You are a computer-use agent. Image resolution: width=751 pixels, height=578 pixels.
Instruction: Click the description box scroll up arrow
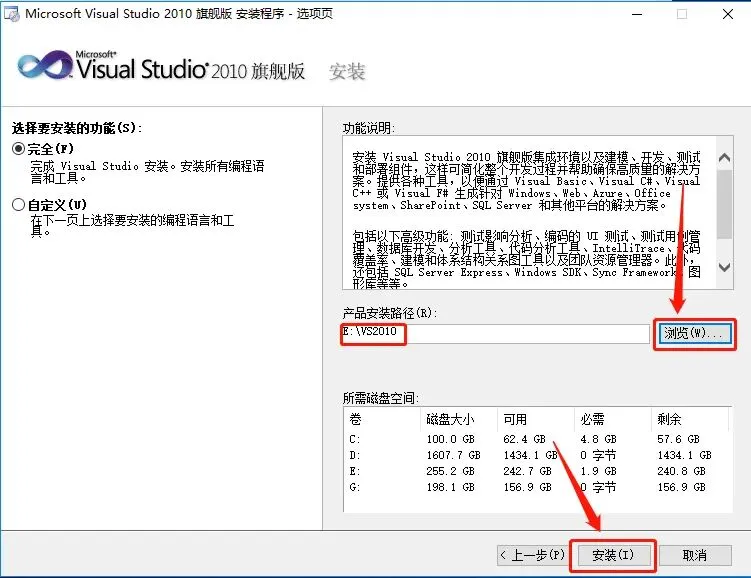(725, 158)
